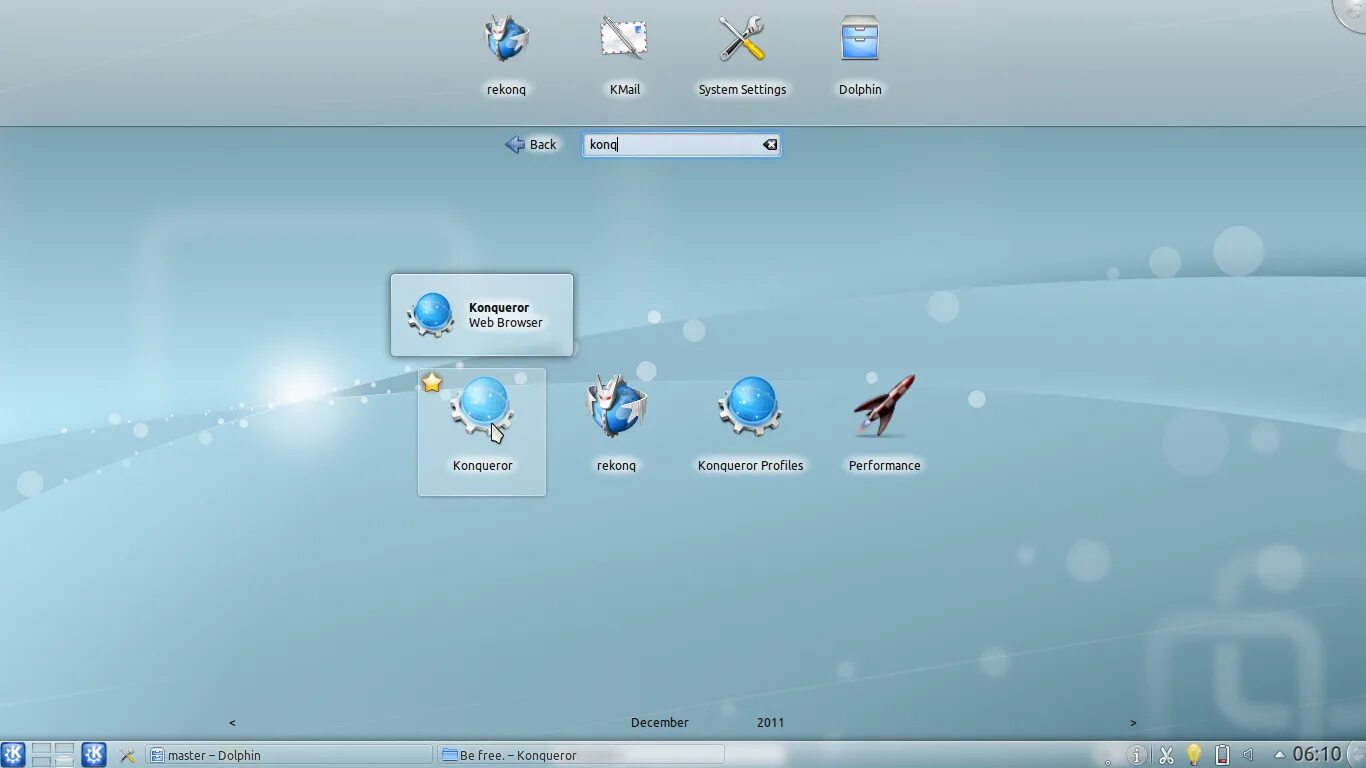This screenshot has width=1366, height=768.
Task: Go back using the Back button
Action: (x=531, y=145)
